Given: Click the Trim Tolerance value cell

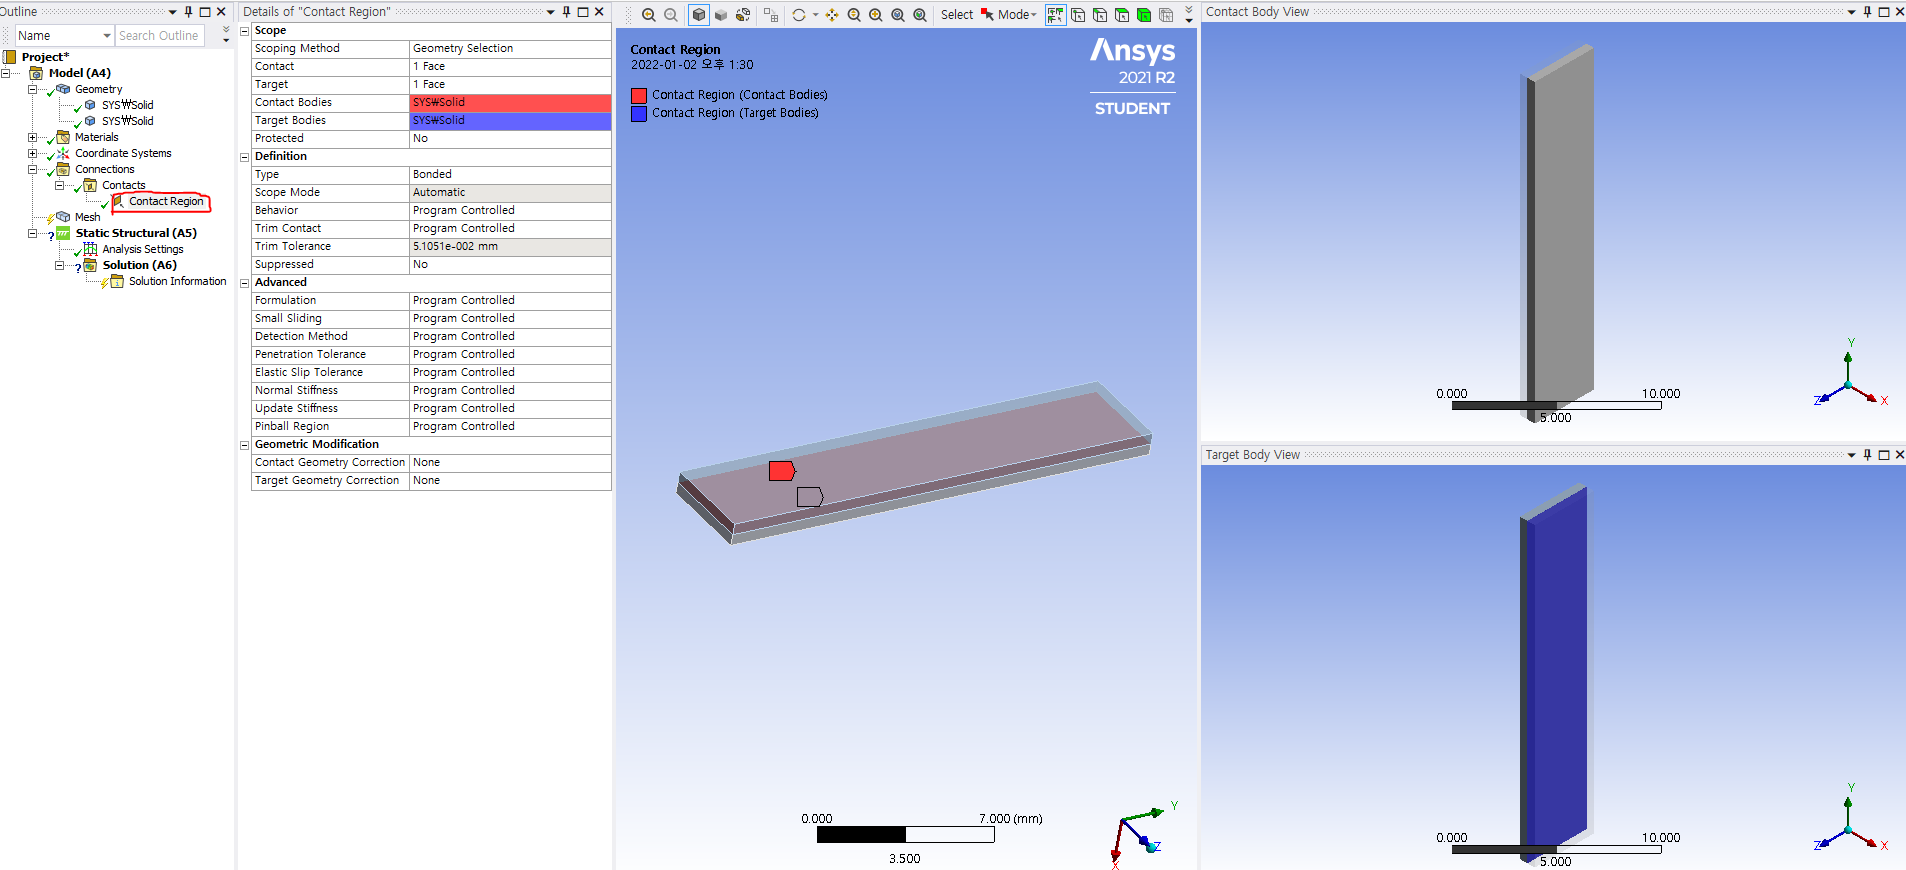Looking at the screenshot, I should pyautogui.click(x=510, y=246).
